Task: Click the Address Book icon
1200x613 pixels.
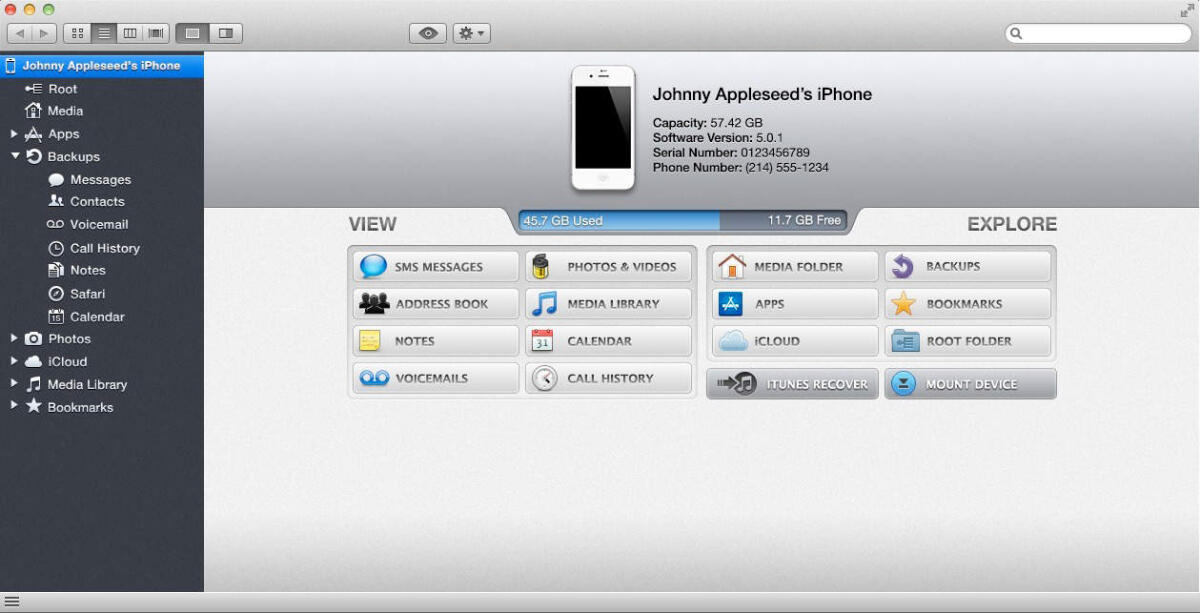Action: click(x=435, y=303)
